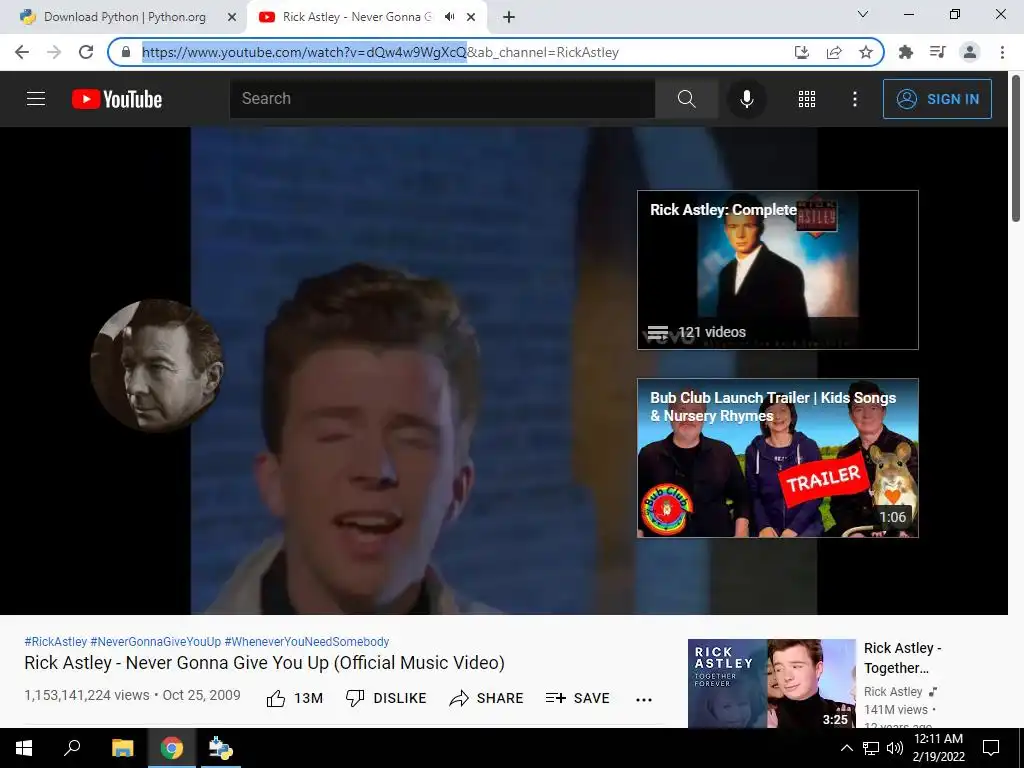This screenshot has width=1024, height=768.
Task: Open #WheneverYouNeedSomebody hashtag link
Action: pos(307,641)
